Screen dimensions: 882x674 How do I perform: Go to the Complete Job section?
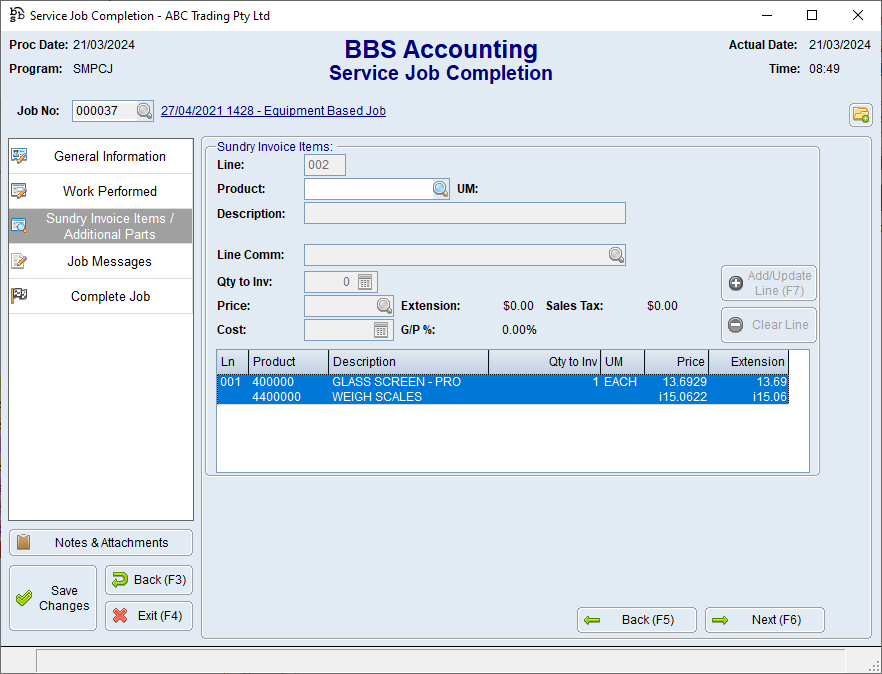(100, 296)
